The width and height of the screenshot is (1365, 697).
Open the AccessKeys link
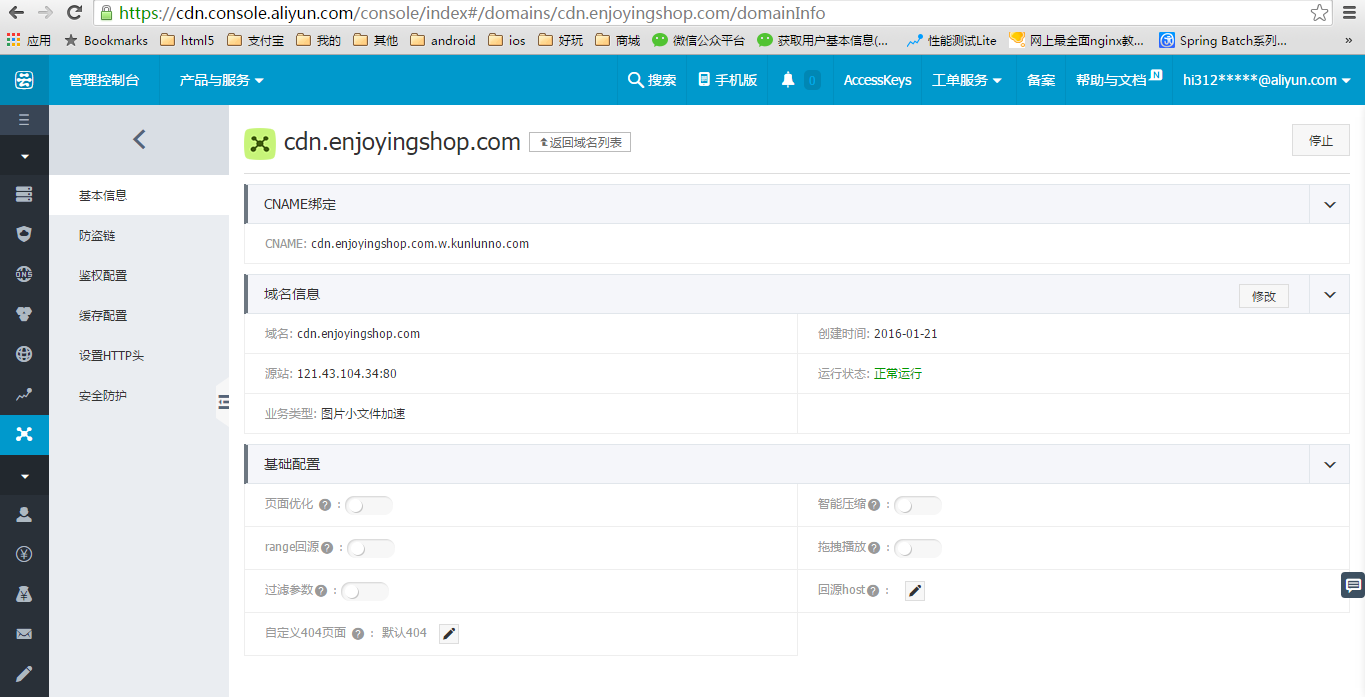pyautogui.click(x=877, y=80)
